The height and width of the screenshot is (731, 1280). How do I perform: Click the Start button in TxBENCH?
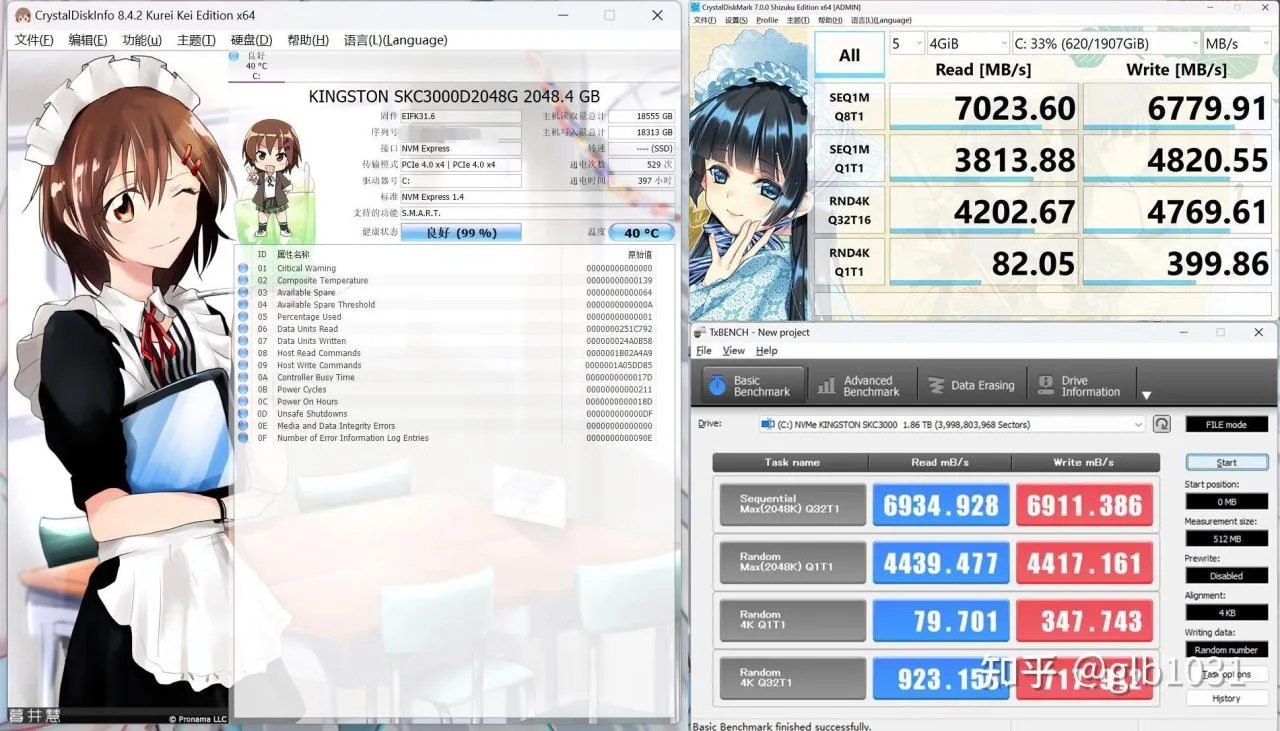1227,462
